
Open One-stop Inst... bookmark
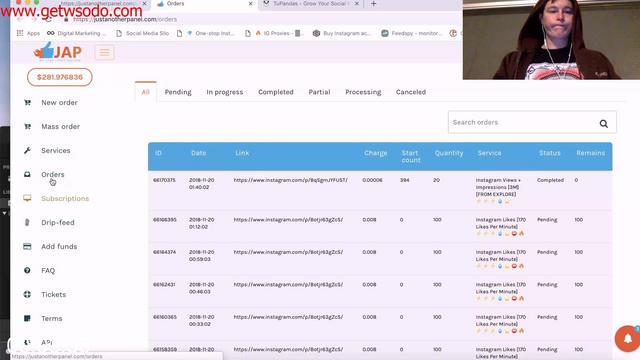[x=210, y=33]
